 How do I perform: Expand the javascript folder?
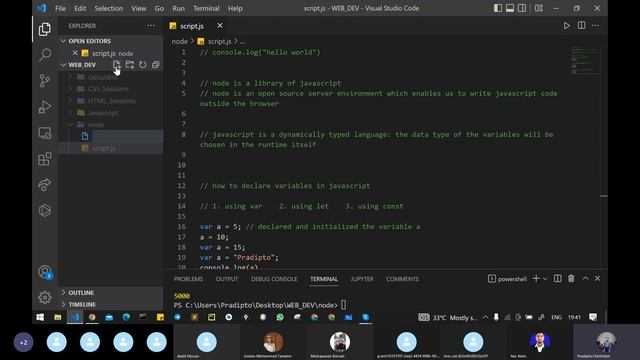(111, 113)
